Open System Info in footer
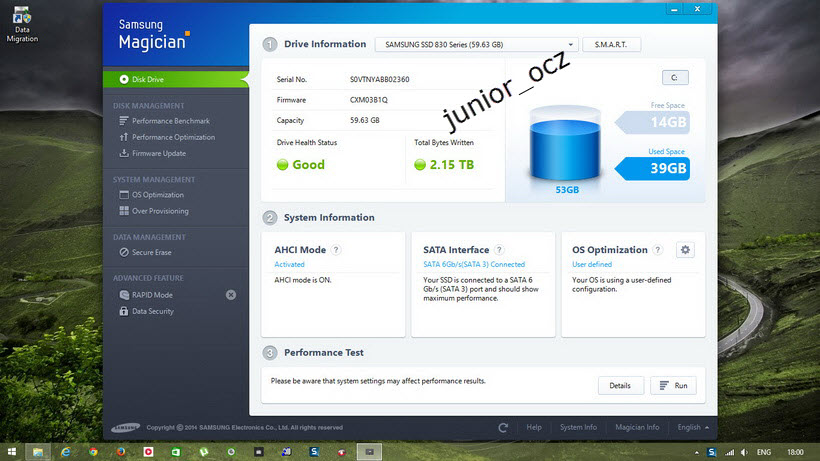This screenshot has width=820, height=461. point(578,427)
